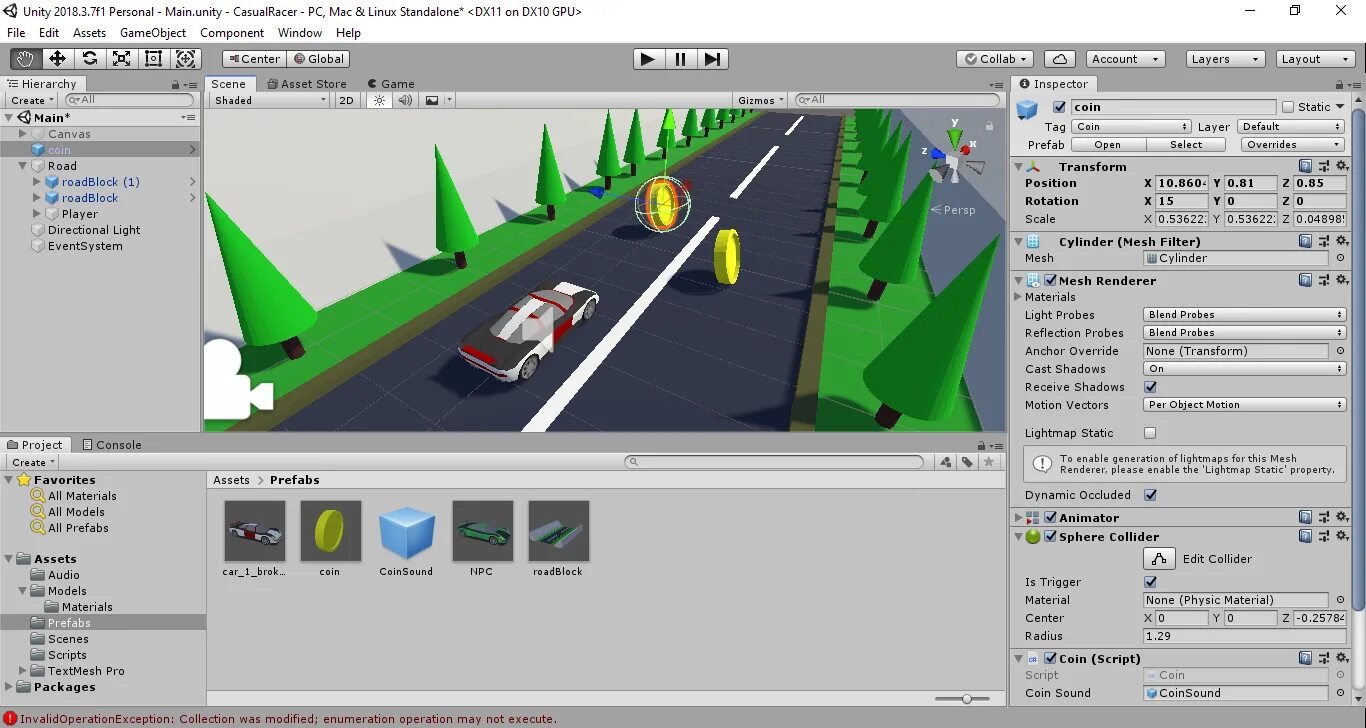Select the Rotate tool
The height and width of the screenshot is (728, 1366).
coord(89,59)
